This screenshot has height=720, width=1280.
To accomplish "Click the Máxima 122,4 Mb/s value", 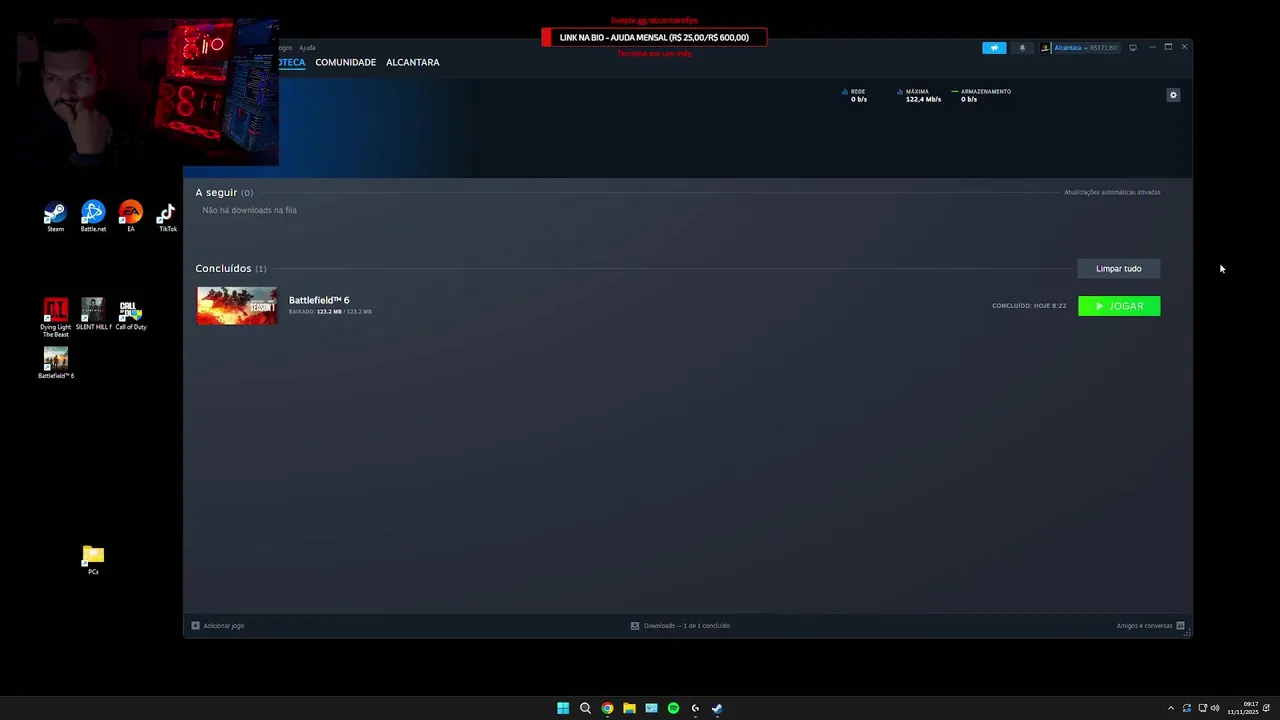I will coord(923,100).
